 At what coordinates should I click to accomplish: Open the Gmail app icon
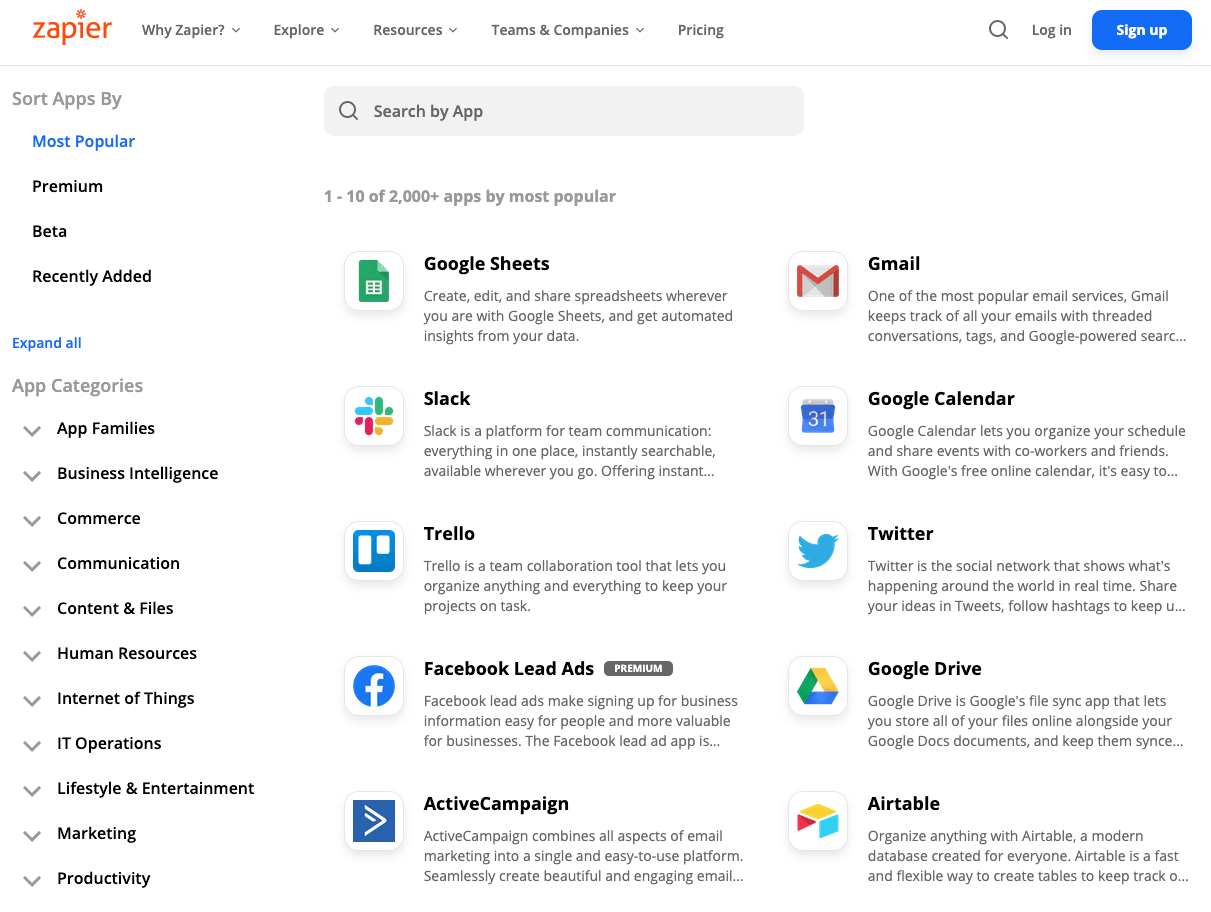coord(818,281)
